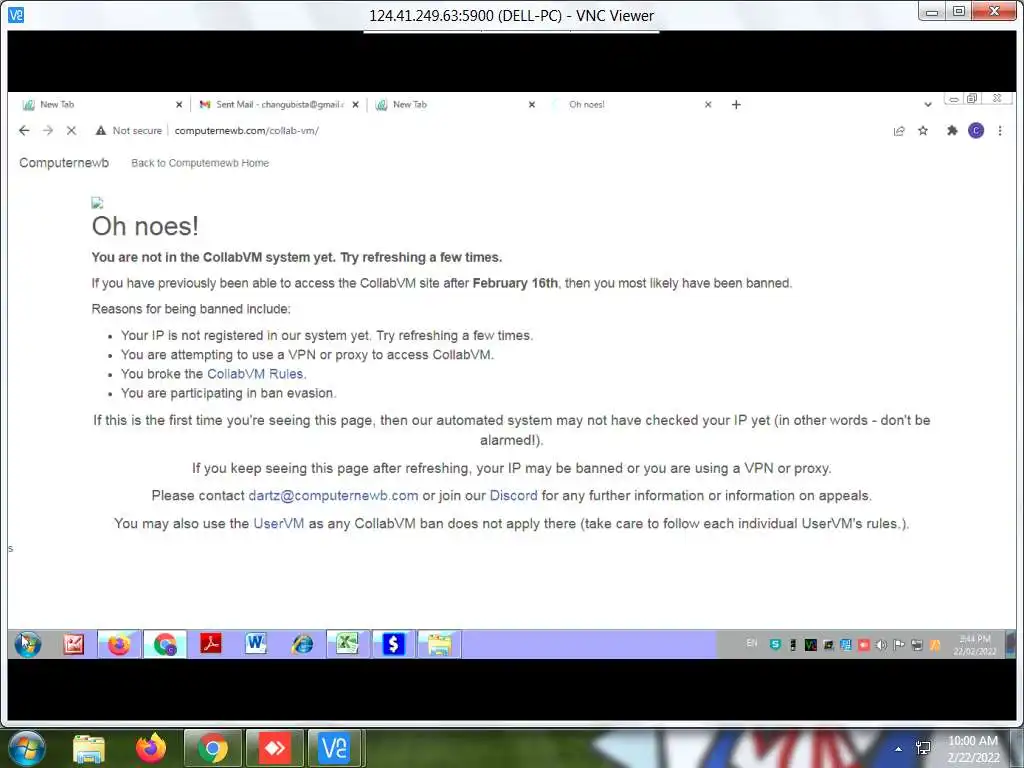
Task: Open Back to Computernewb Home link
Action: click(x=200, y=163)
